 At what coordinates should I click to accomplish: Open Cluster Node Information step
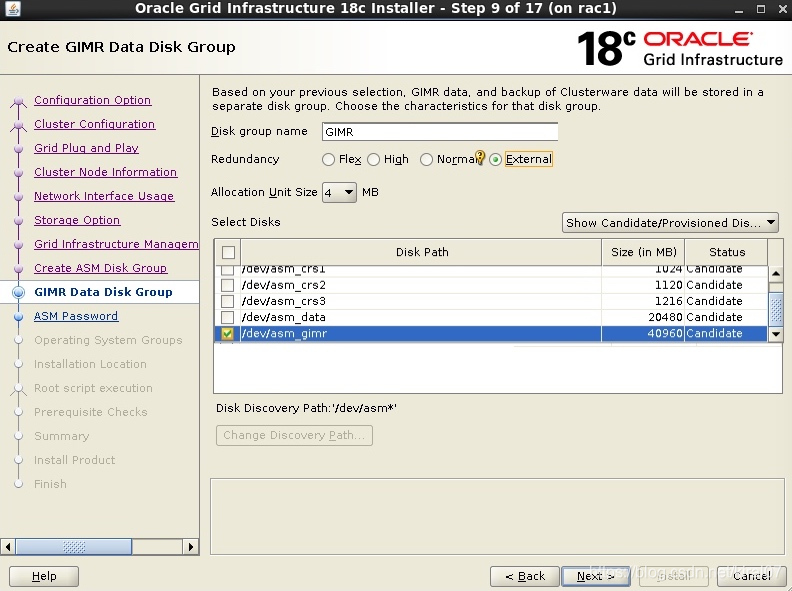tap(106, 172)
